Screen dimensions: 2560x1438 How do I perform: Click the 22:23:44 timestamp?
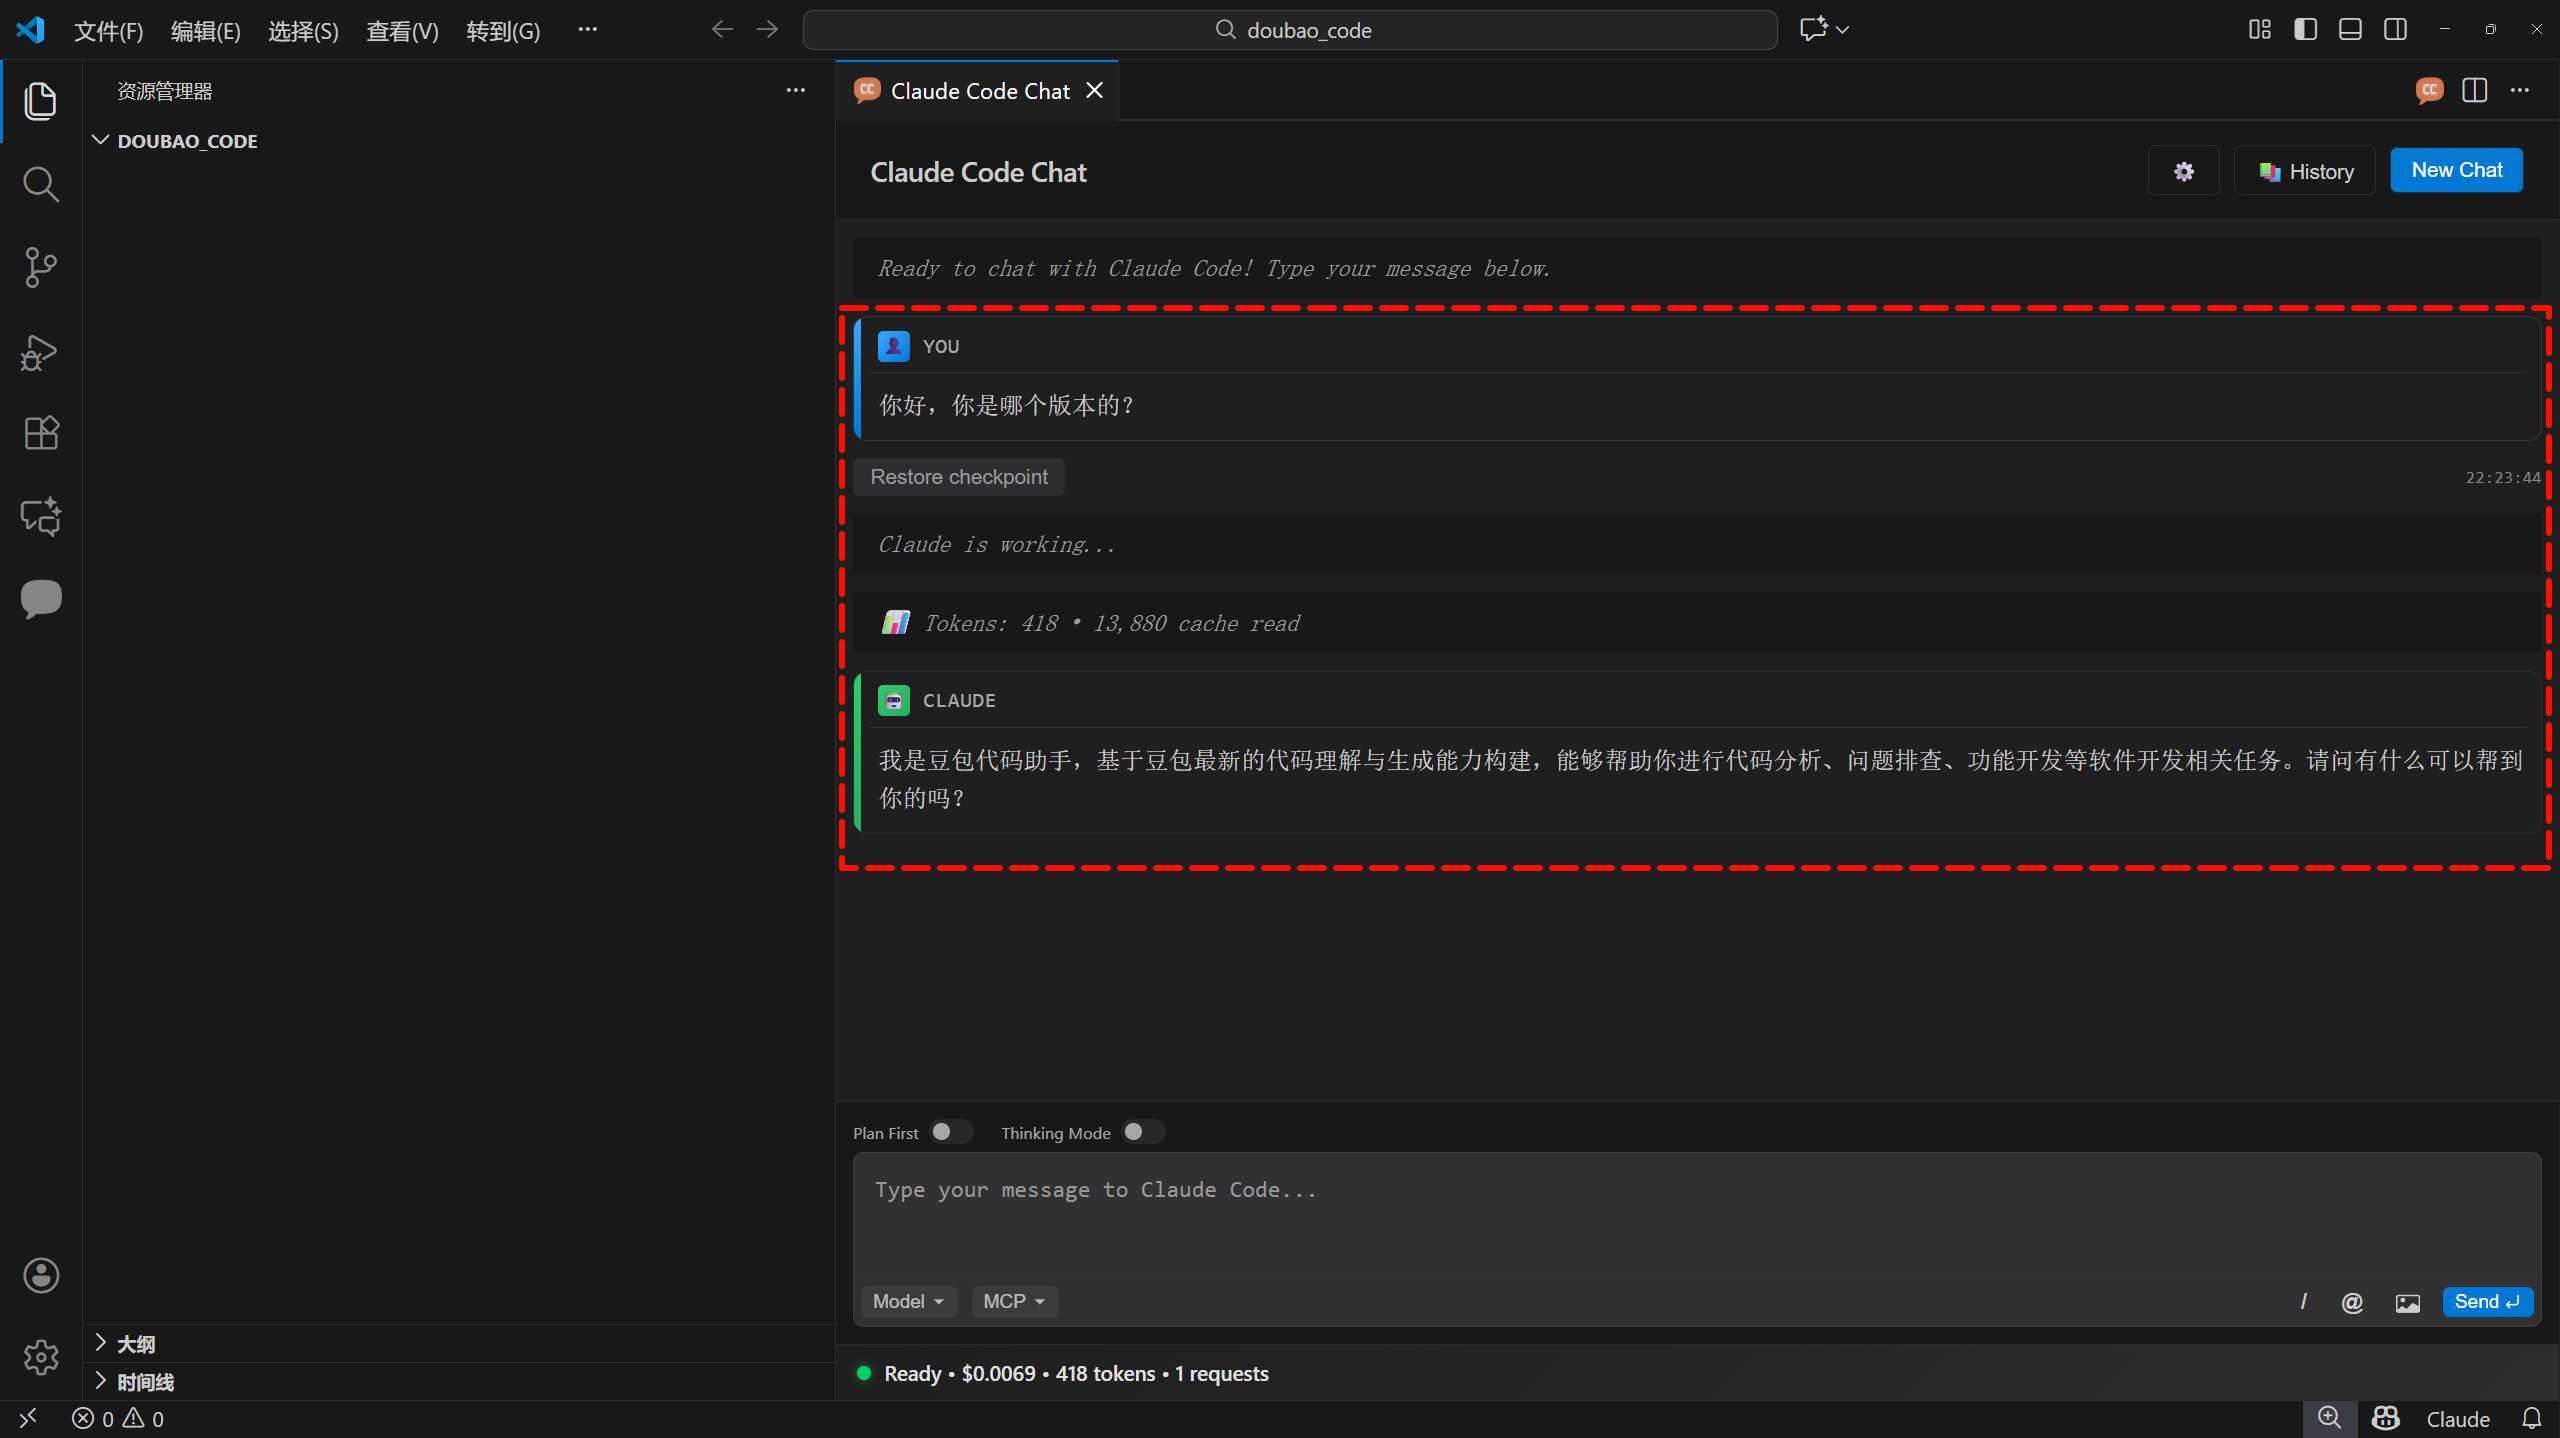click(2503, 478)
